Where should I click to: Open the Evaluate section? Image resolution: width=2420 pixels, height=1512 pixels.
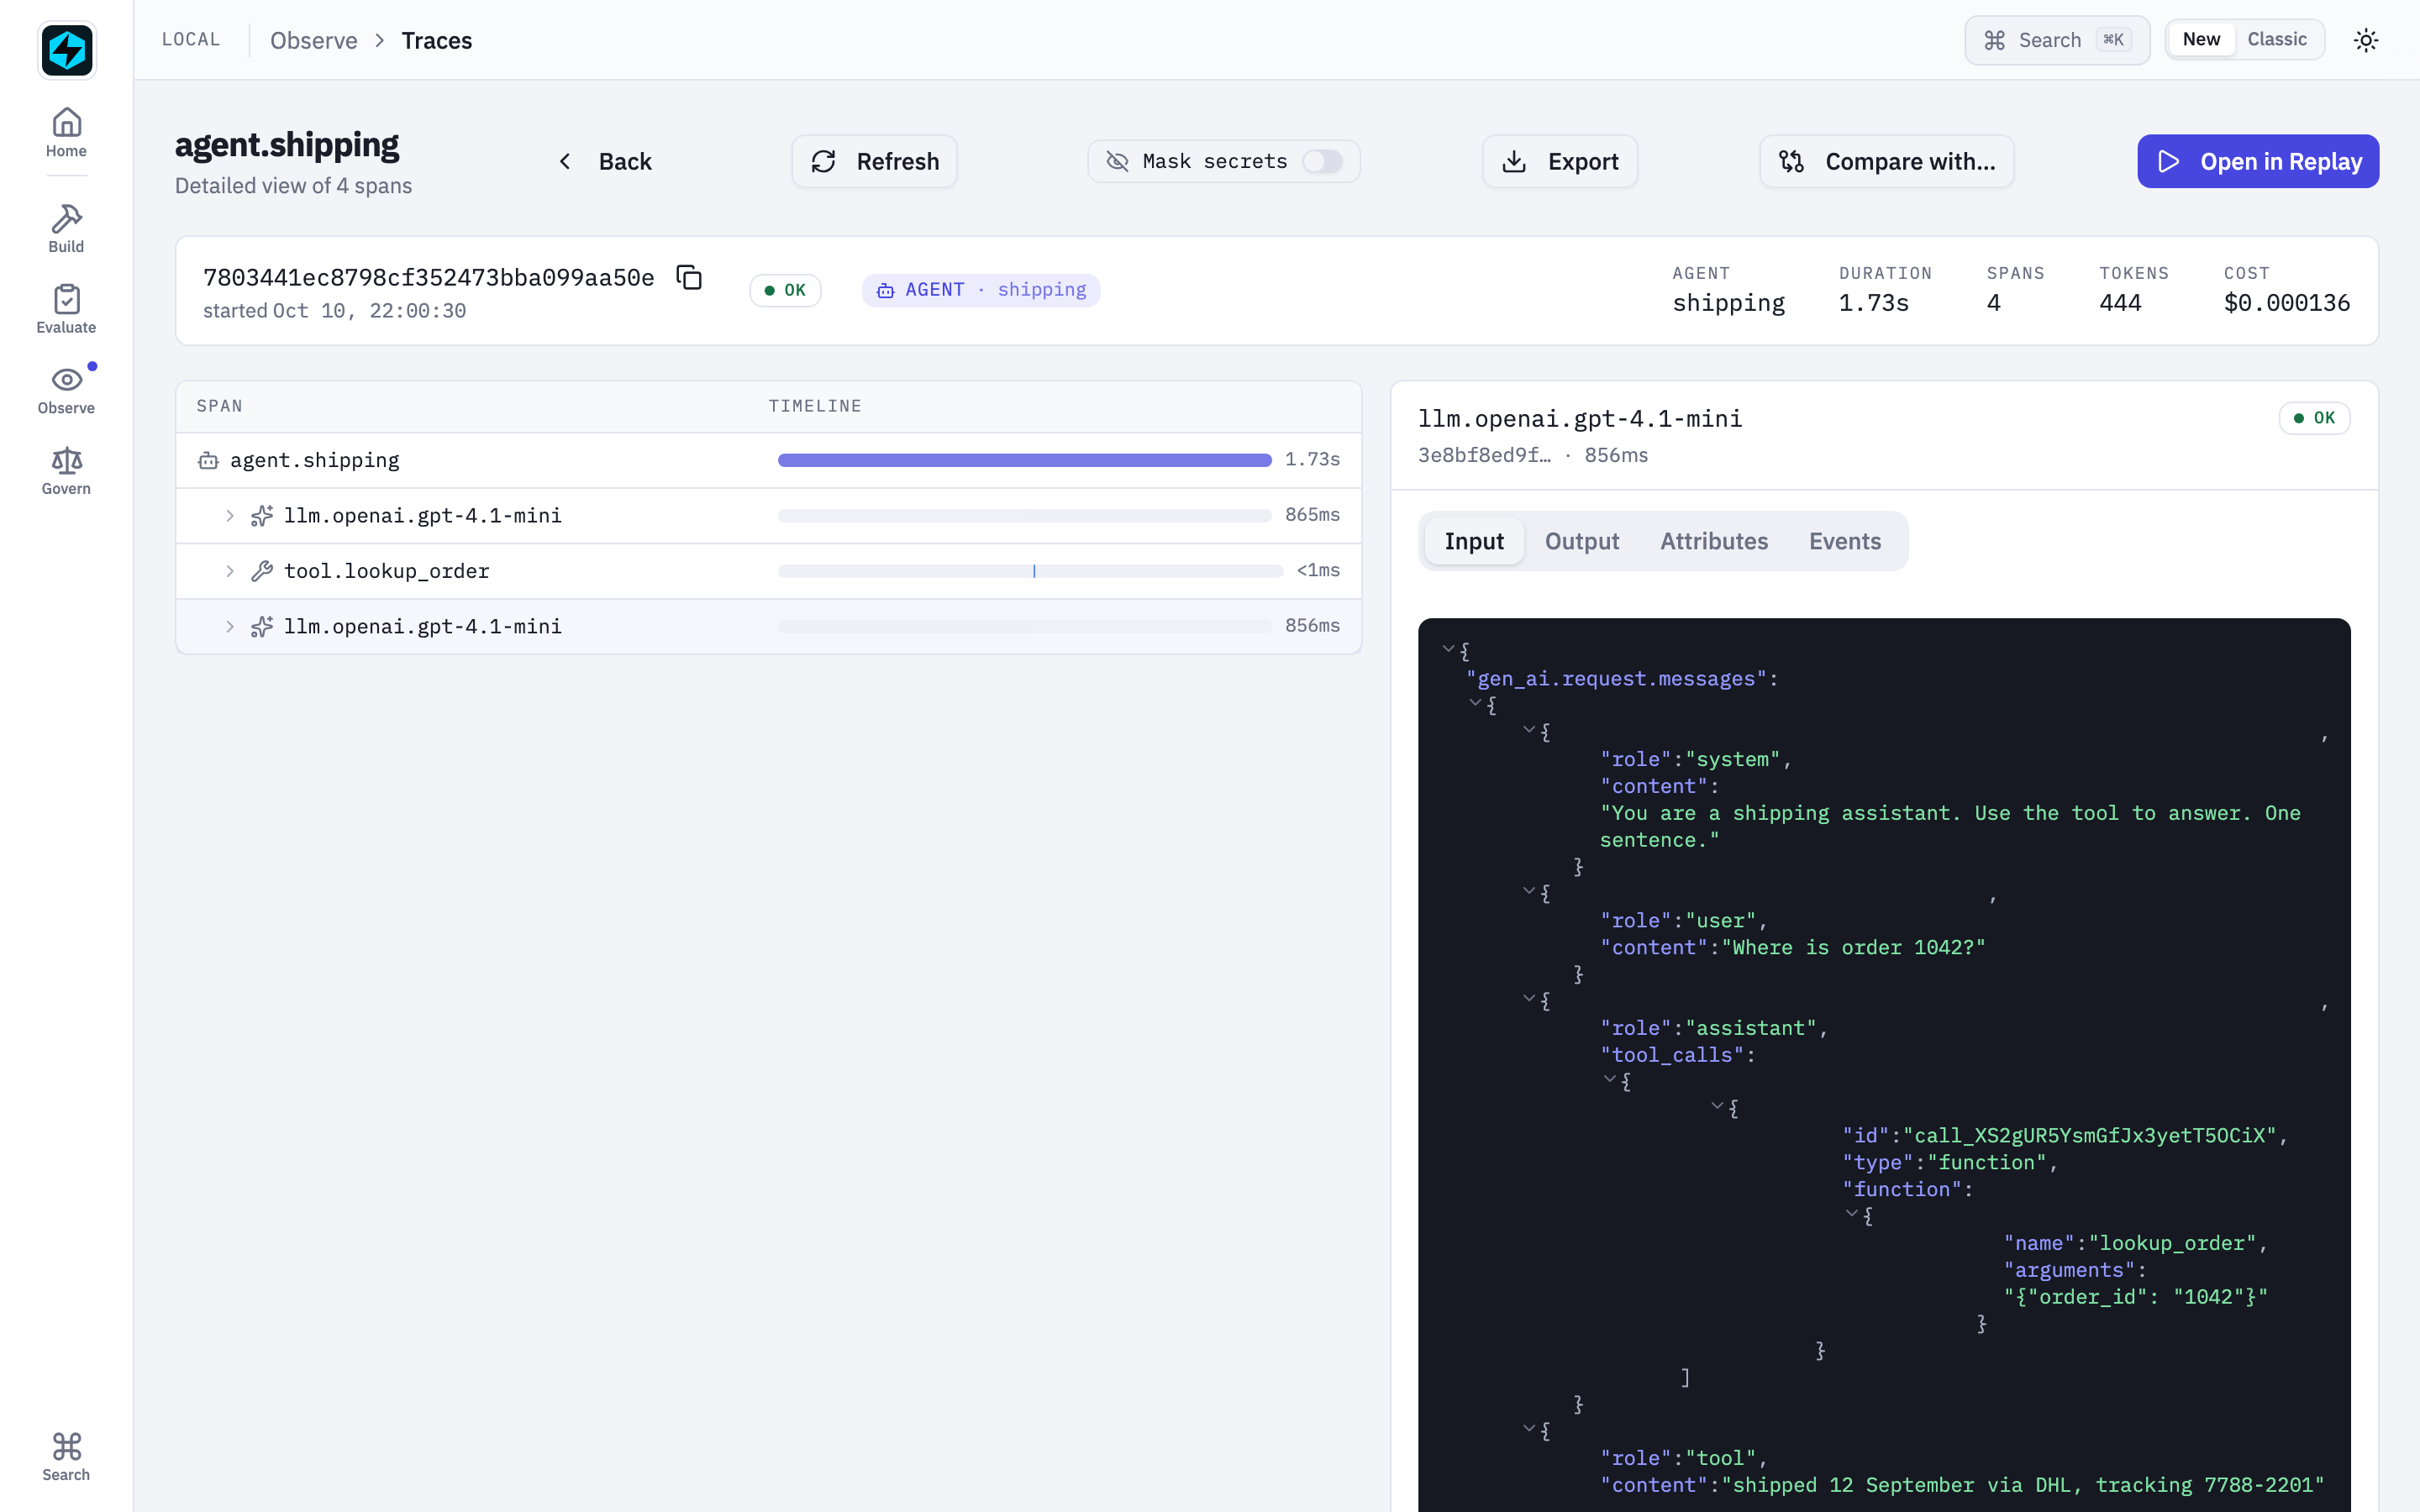[x=66, y=309]
